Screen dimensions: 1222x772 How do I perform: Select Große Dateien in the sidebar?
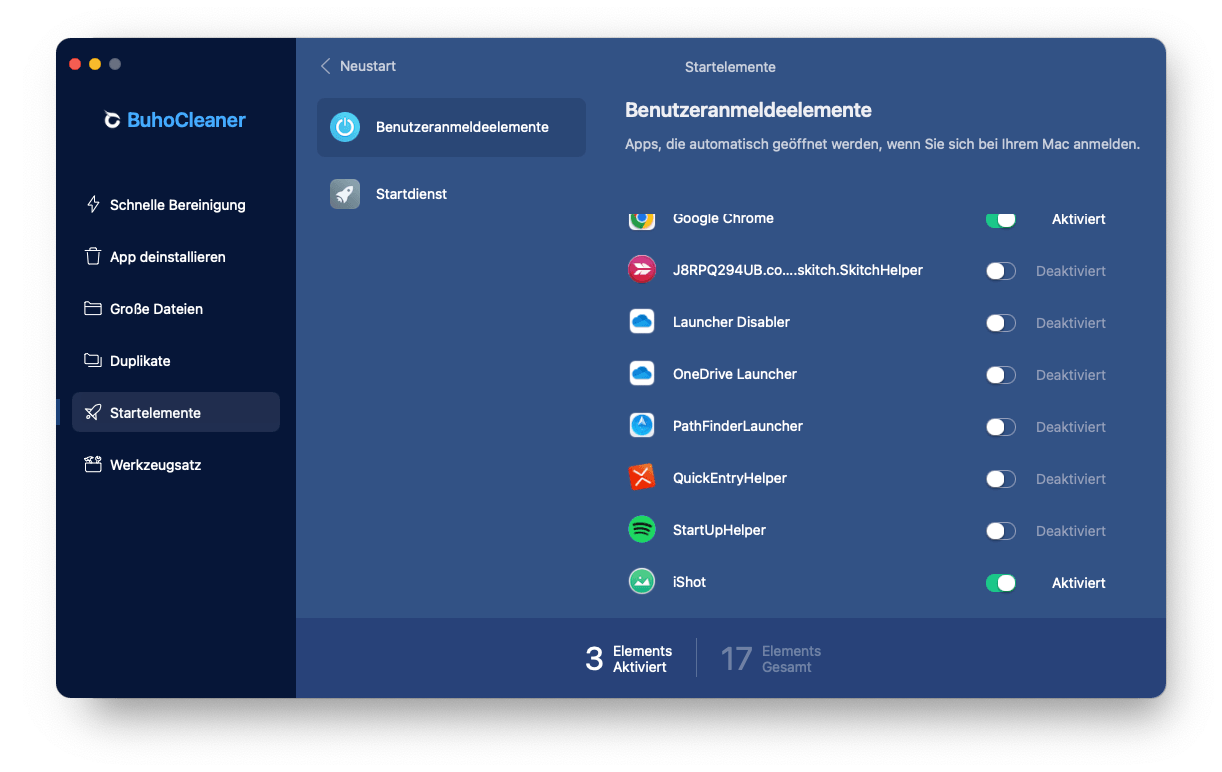(156, 309)
